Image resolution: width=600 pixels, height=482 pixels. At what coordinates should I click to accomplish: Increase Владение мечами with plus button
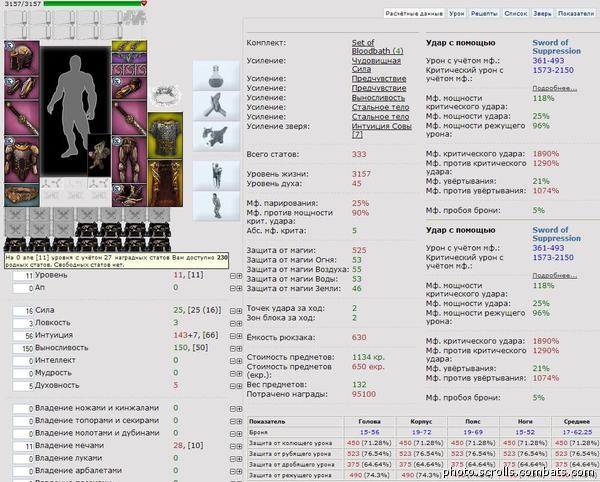[x=239, y=446]
